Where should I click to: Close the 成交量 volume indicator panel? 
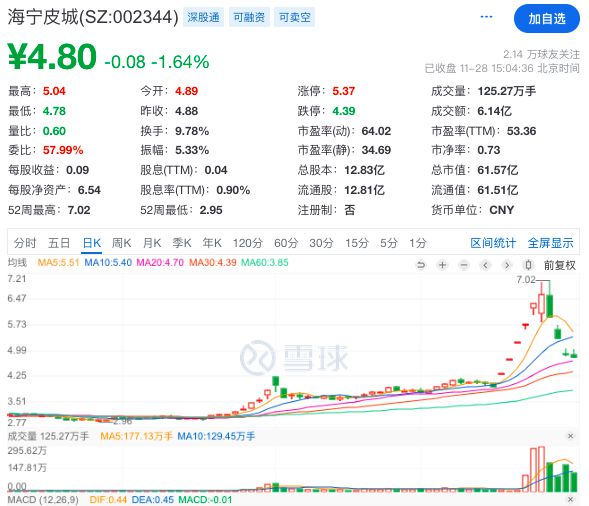571,436
